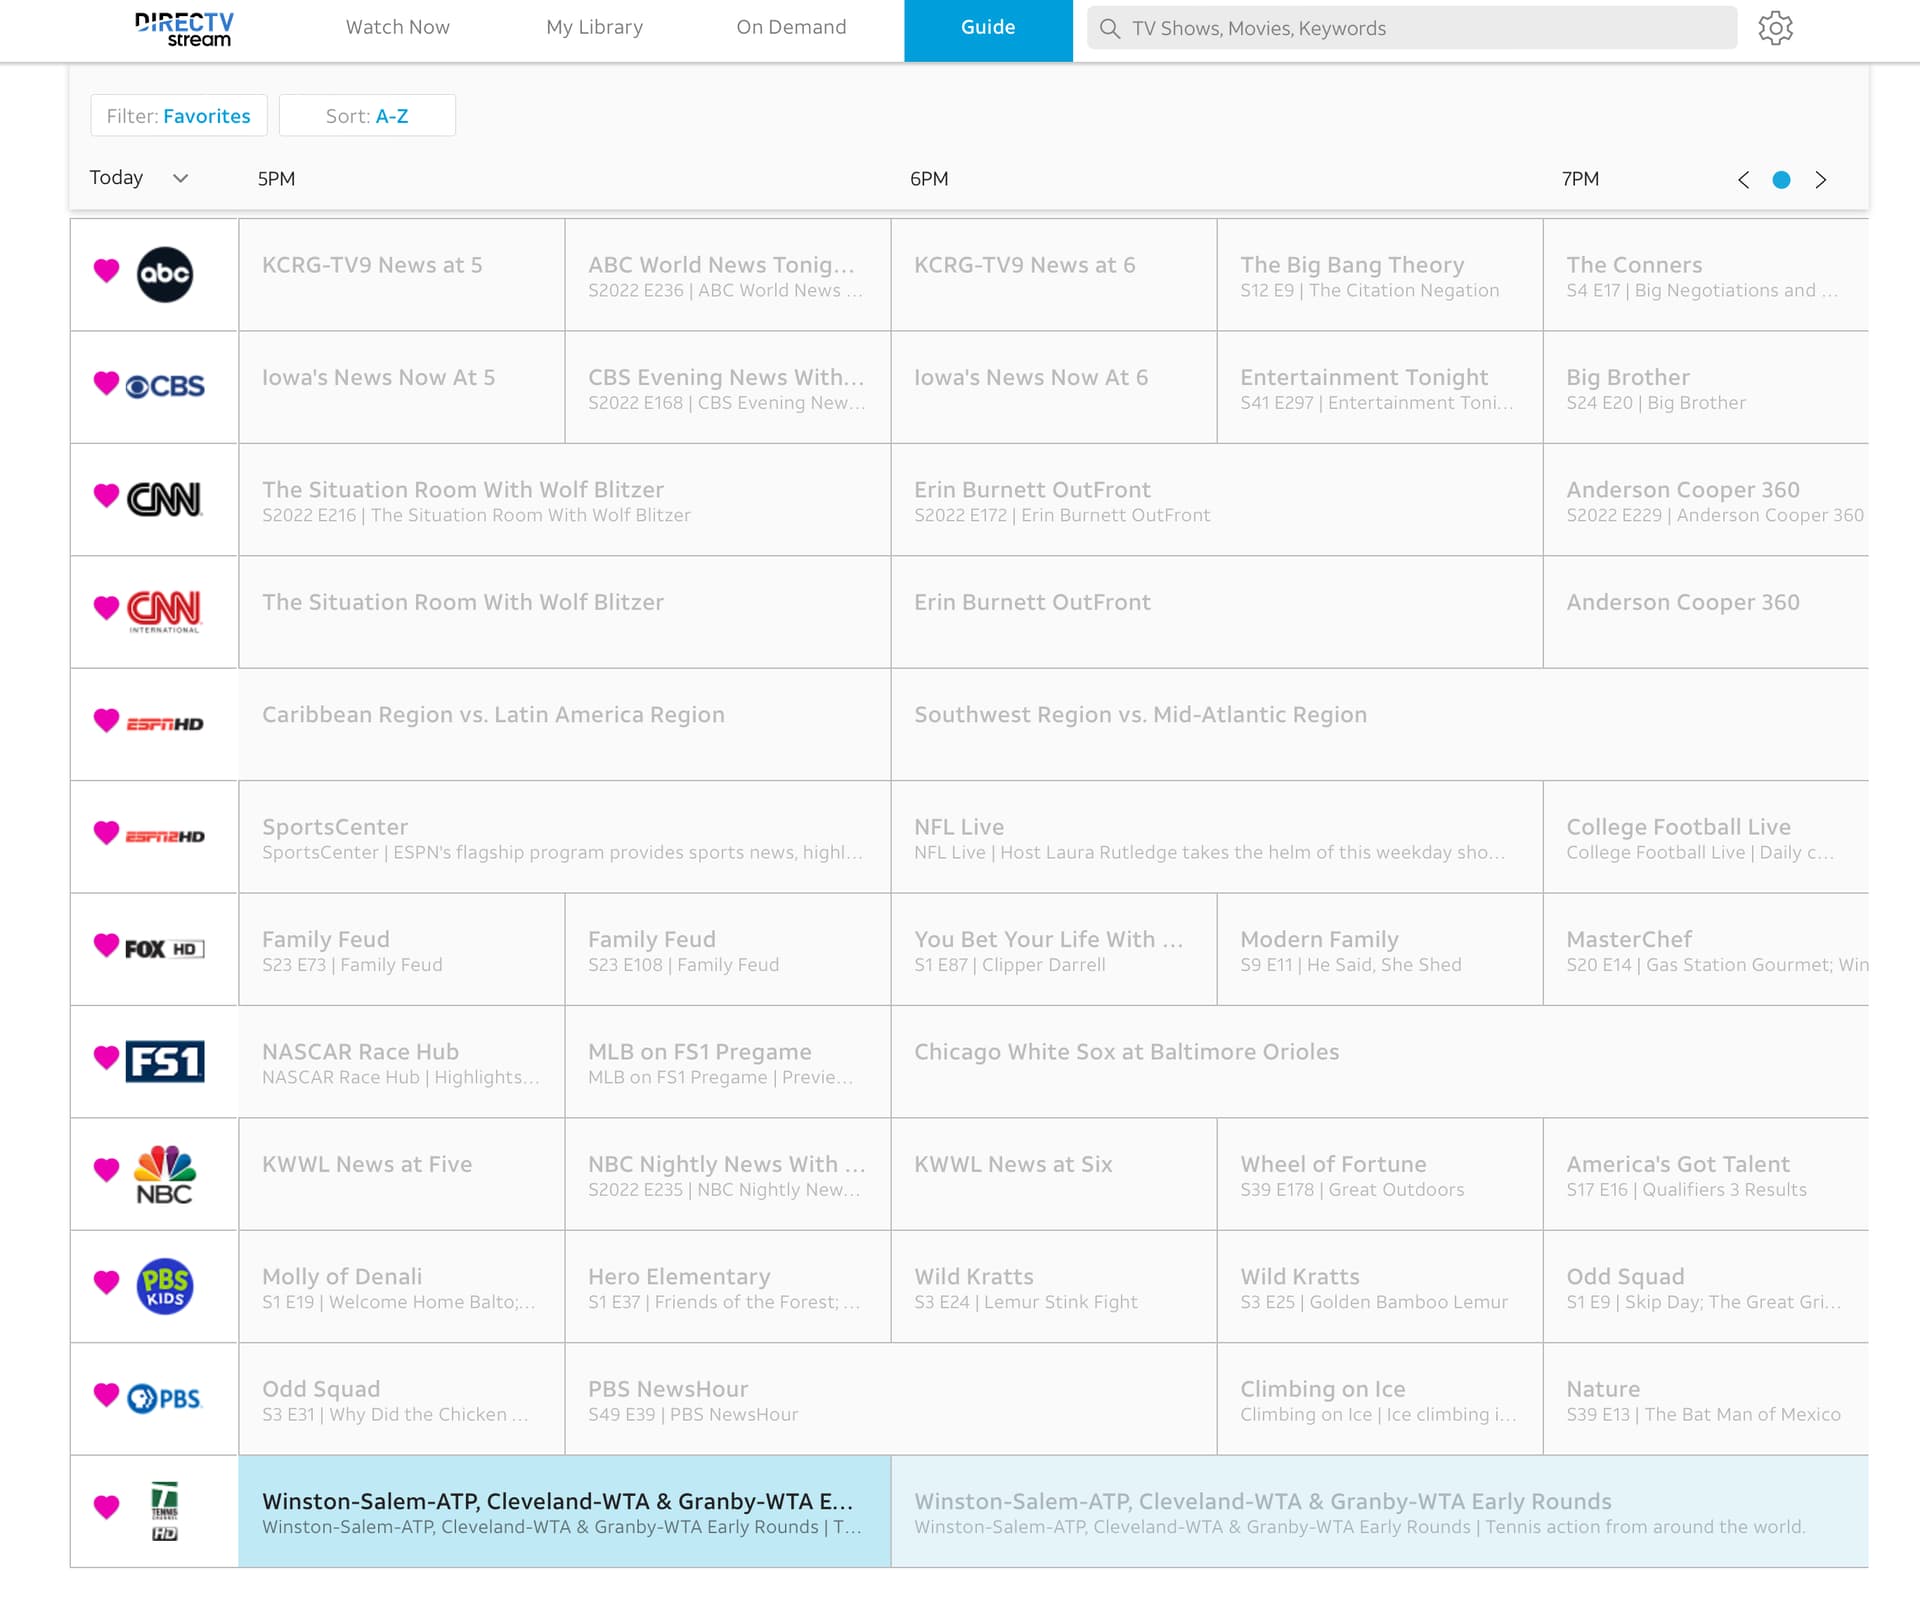Advance the guide with the next arrow
The width and height of the screenshot is (1920, 1623).
click(x=1820, y=180)
